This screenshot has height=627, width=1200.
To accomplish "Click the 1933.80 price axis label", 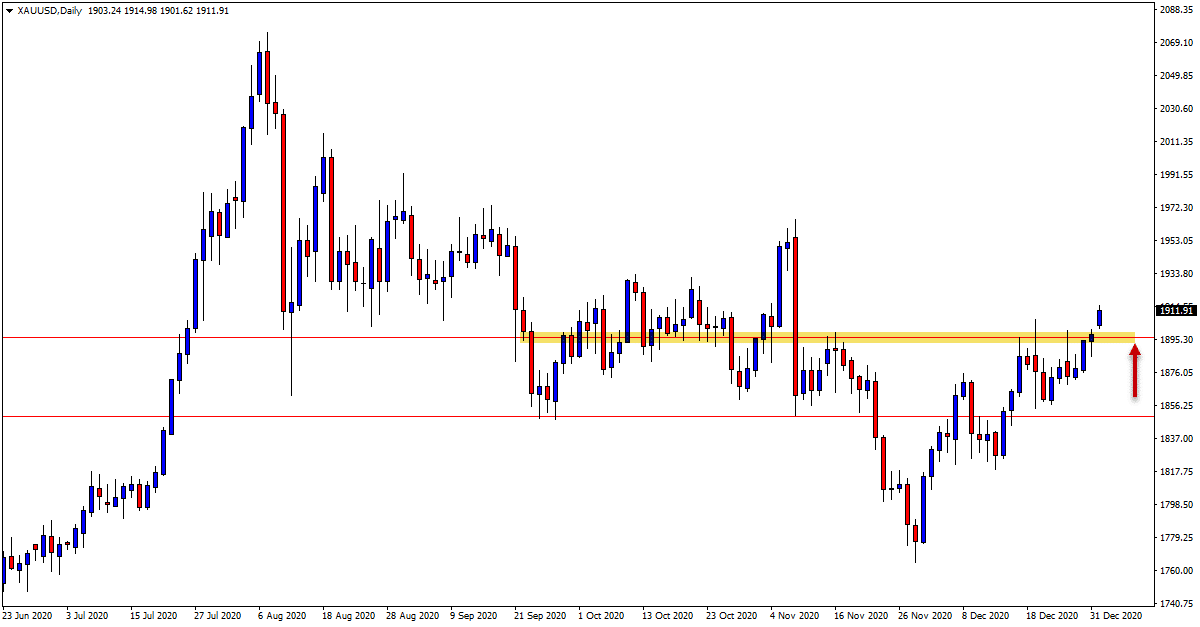I will coord(1176,274).
